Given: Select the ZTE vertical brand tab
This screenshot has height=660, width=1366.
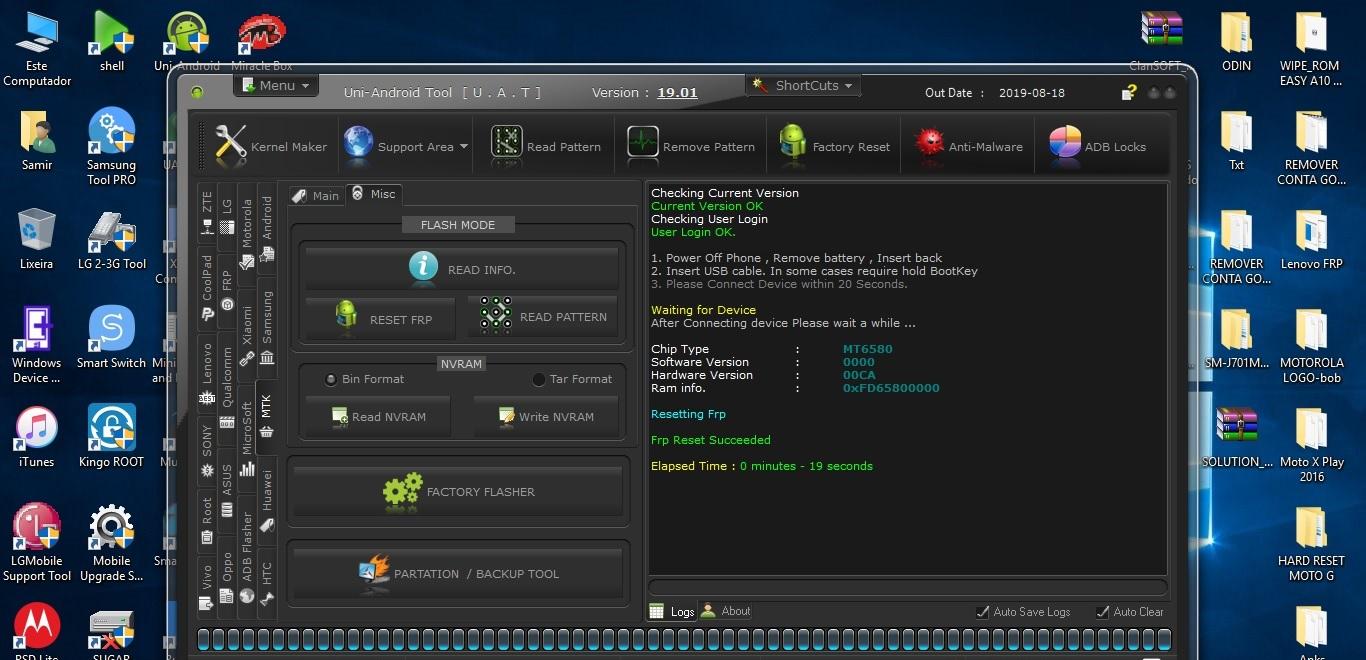Looking at the screenshot, I should coord(207,214).
